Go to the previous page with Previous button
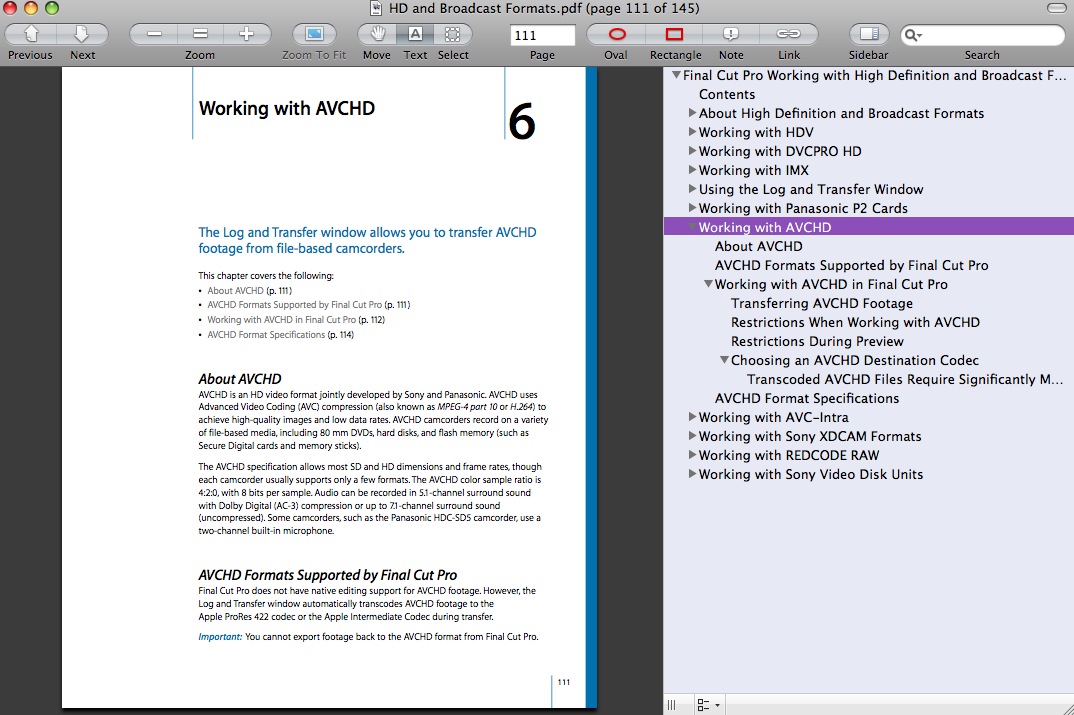Screen dimensions: 1074x715 (x=31, y=34)
